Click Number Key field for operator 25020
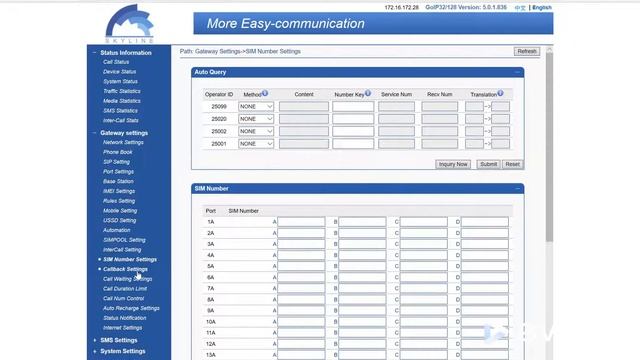The image size is (640, 360). [353, 119]
